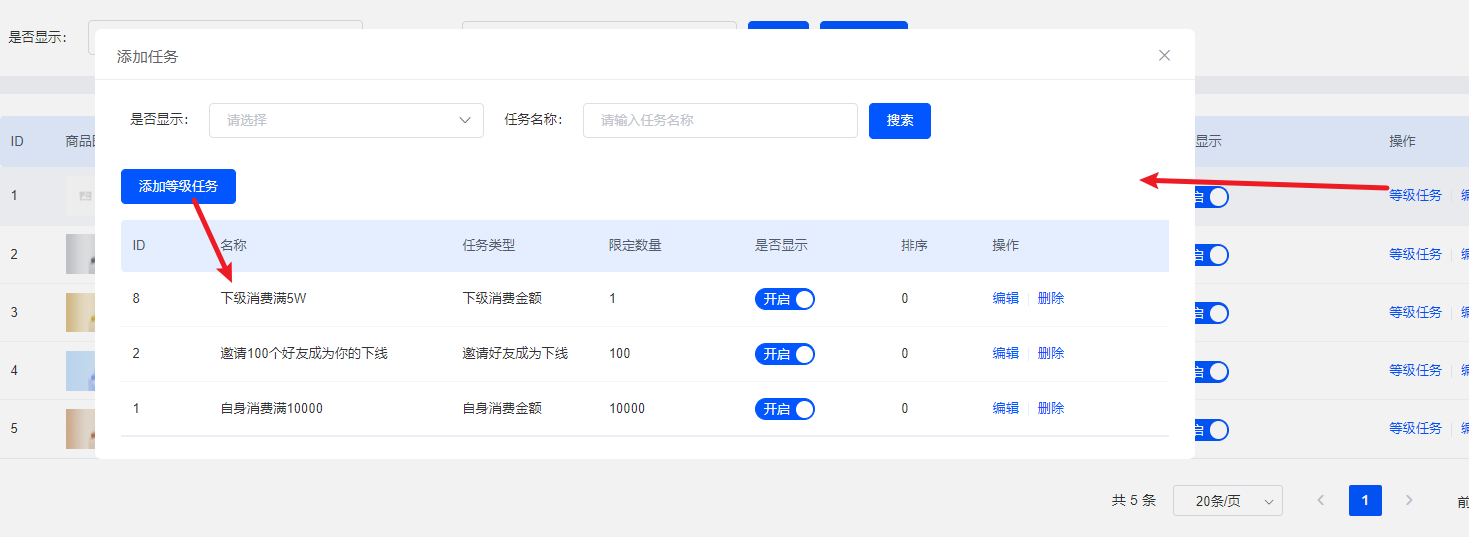Select page 1 in pagination
1469x537 pixels.
(x=1365, y=500)
